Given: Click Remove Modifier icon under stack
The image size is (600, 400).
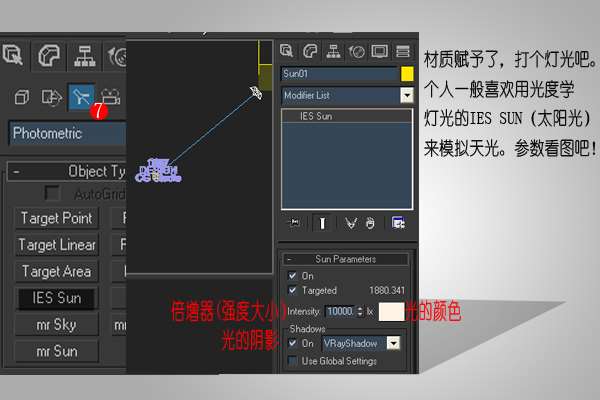Looking at the screenshot, I should tap(370, 223).
